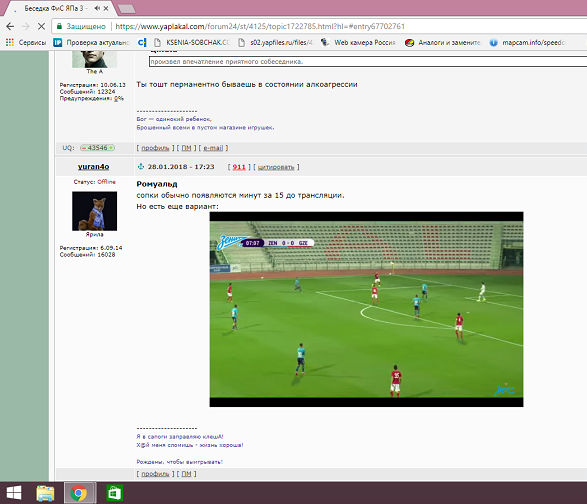Click the 'Сообщений: 16028' text
The height and width of the screenshot is (504, 587).
pyautogui.click(x=87, y=255)
